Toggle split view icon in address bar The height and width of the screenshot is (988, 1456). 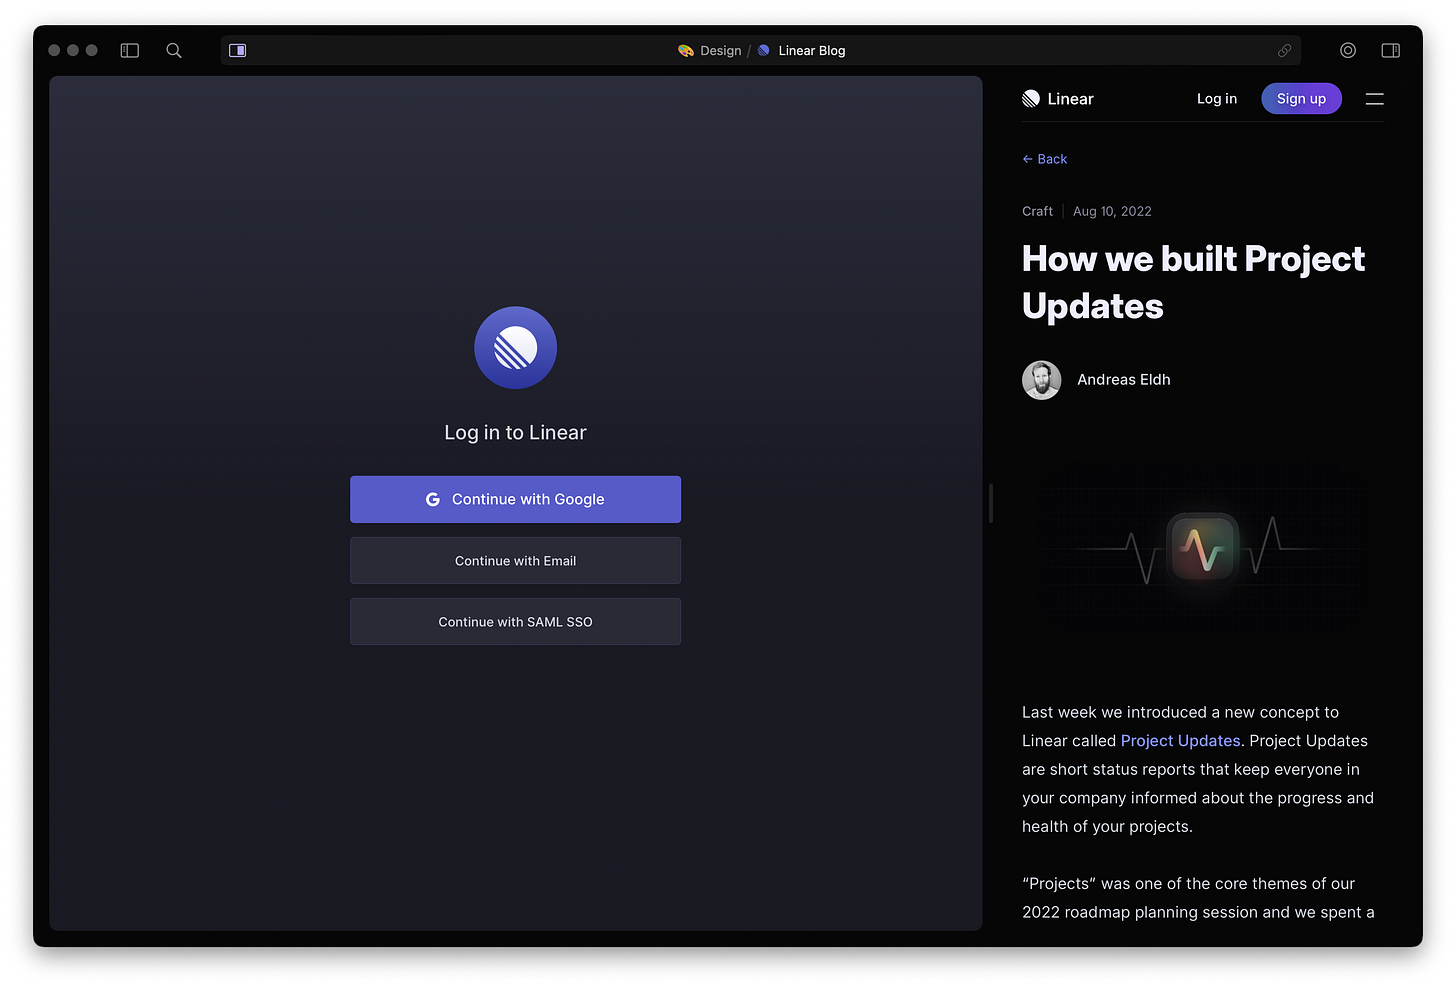pyautogui.click(x=238, y=50)
